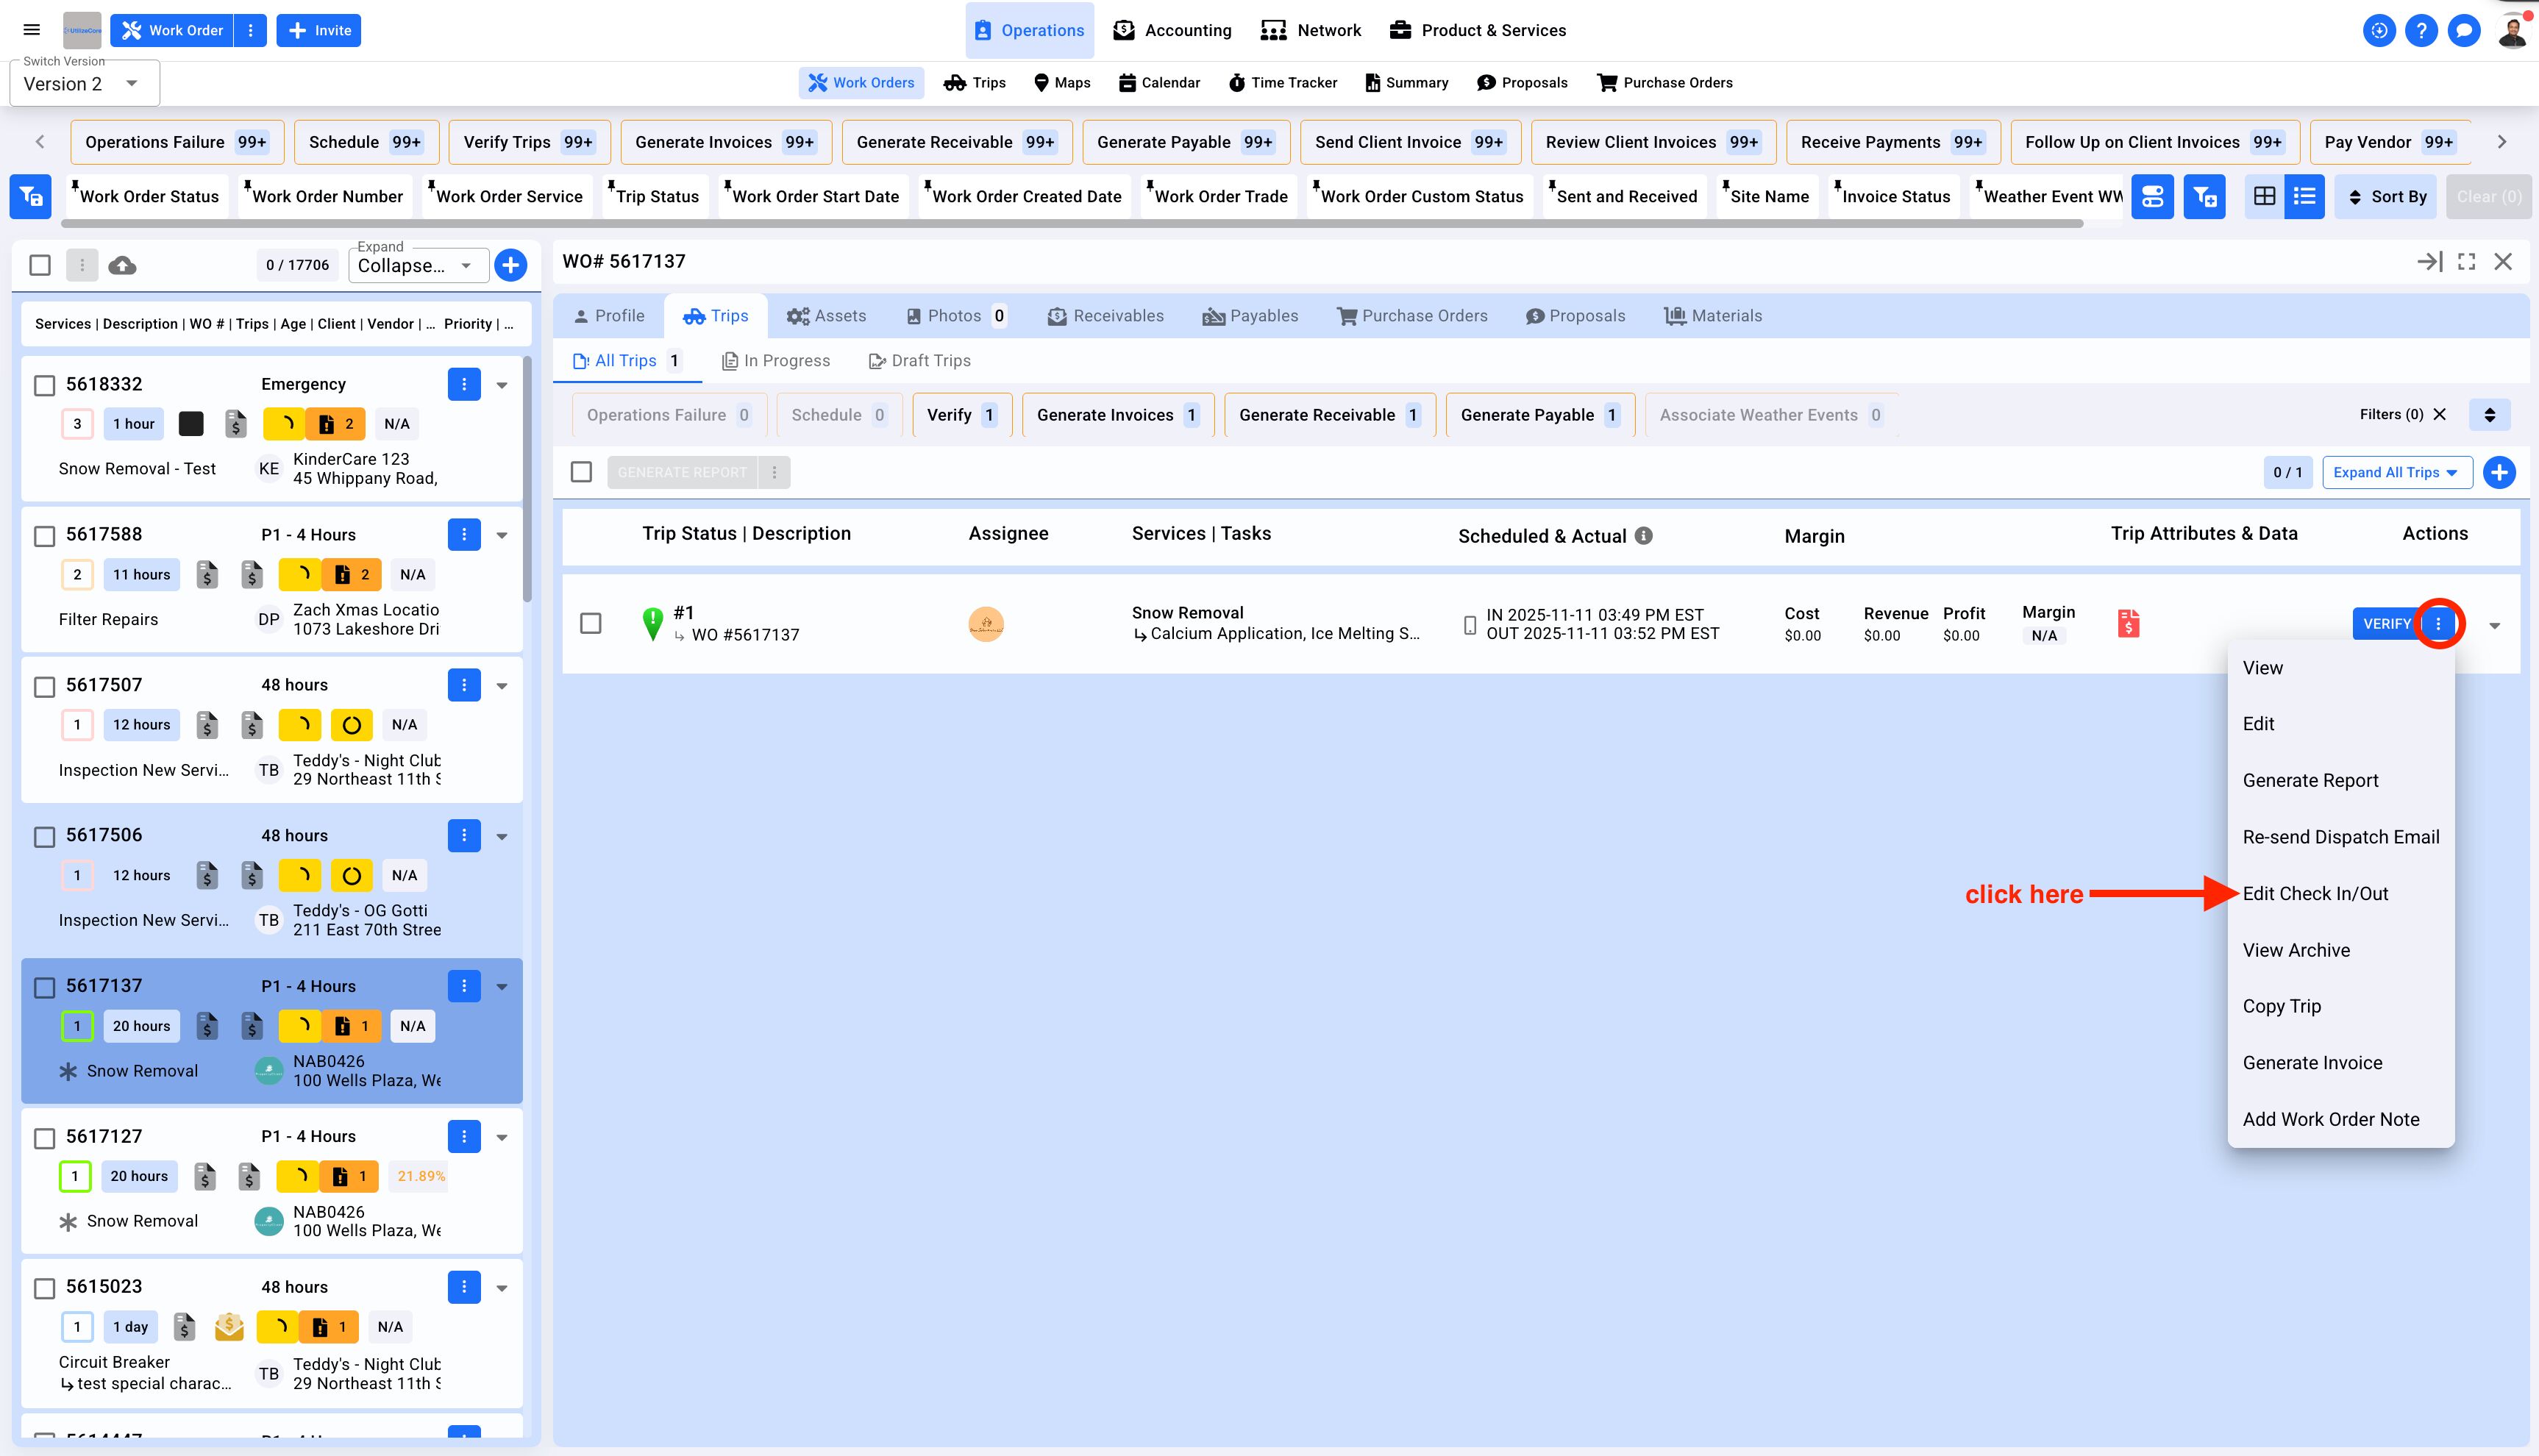Expand work order 5617588 details arrow

[x=502, y=535]
